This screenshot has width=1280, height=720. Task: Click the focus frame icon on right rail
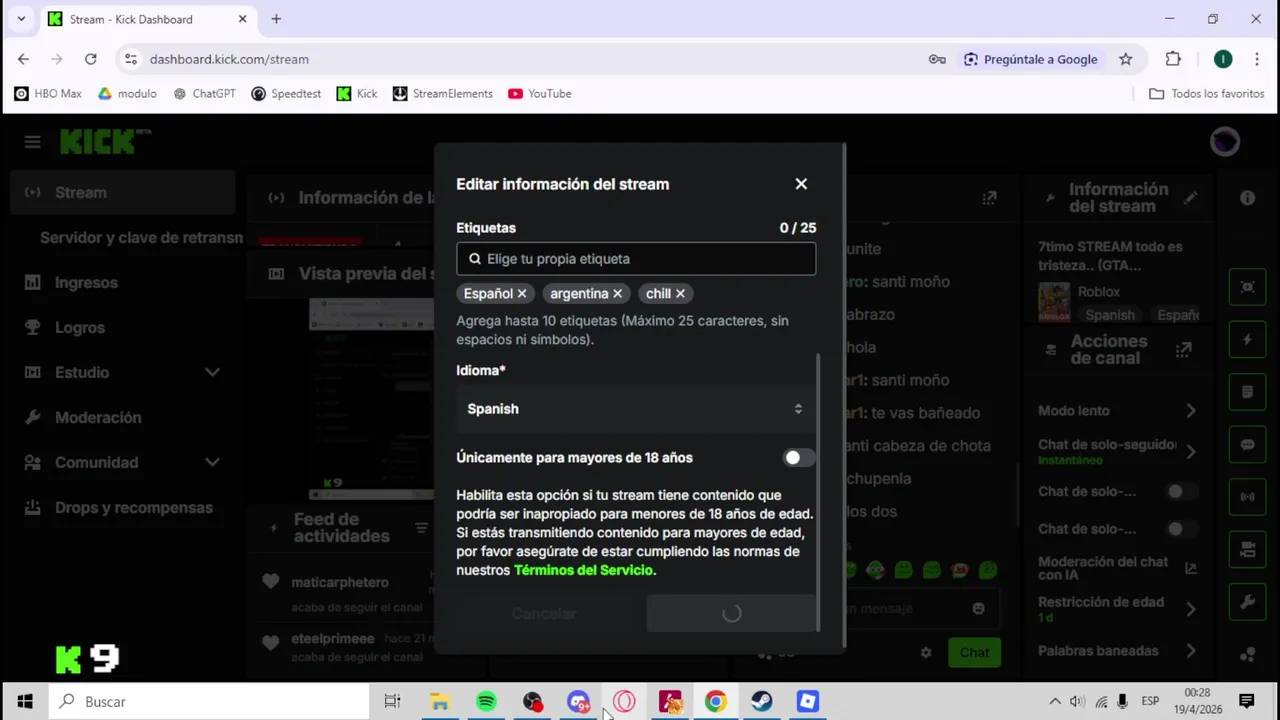[1247, 287]
